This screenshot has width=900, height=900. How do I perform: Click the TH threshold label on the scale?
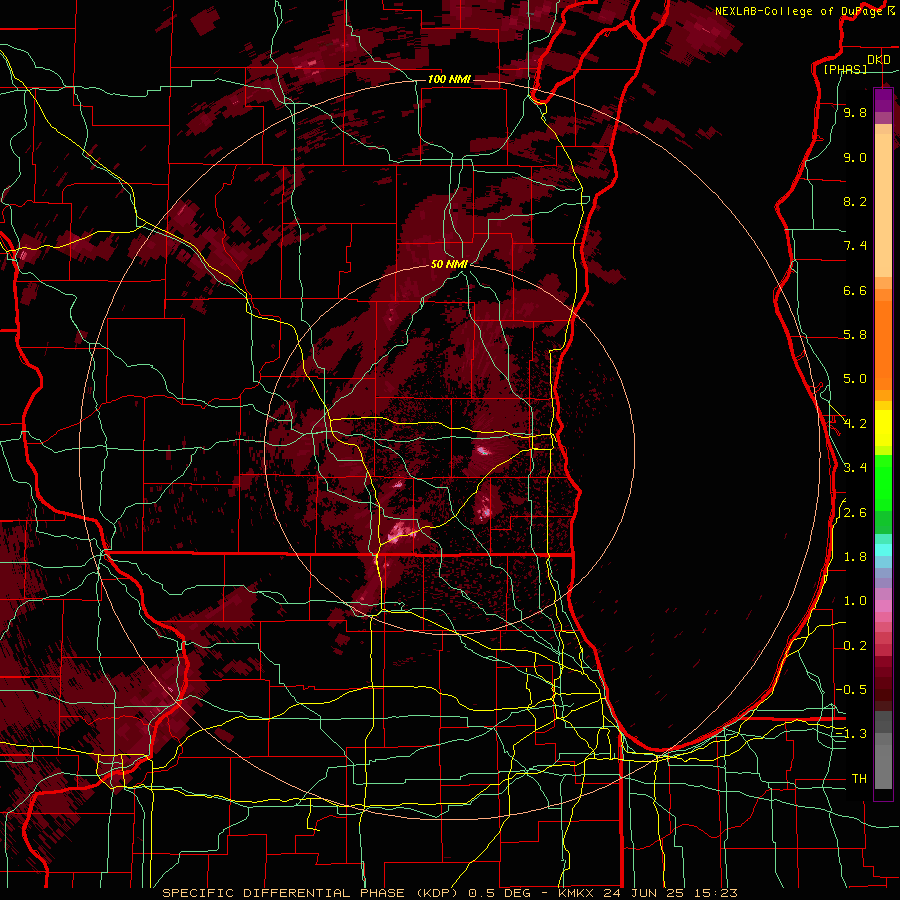tap(859, 779)
